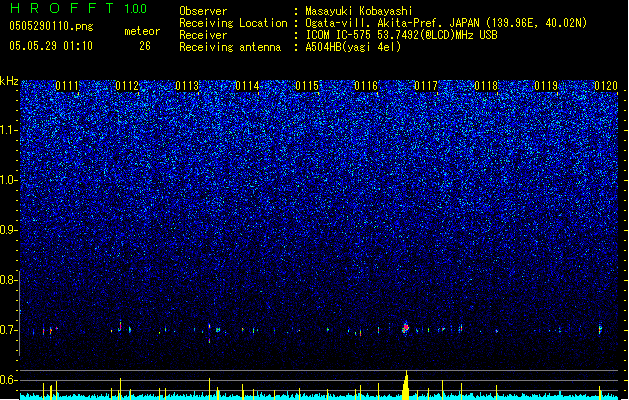Click the meteor label
This screenshot has width=629, height=400.
pos(142,31)
